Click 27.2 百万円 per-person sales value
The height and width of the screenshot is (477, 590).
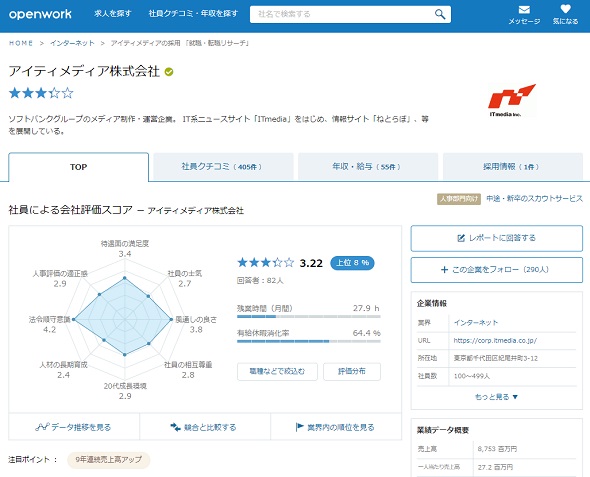[495, 467]
